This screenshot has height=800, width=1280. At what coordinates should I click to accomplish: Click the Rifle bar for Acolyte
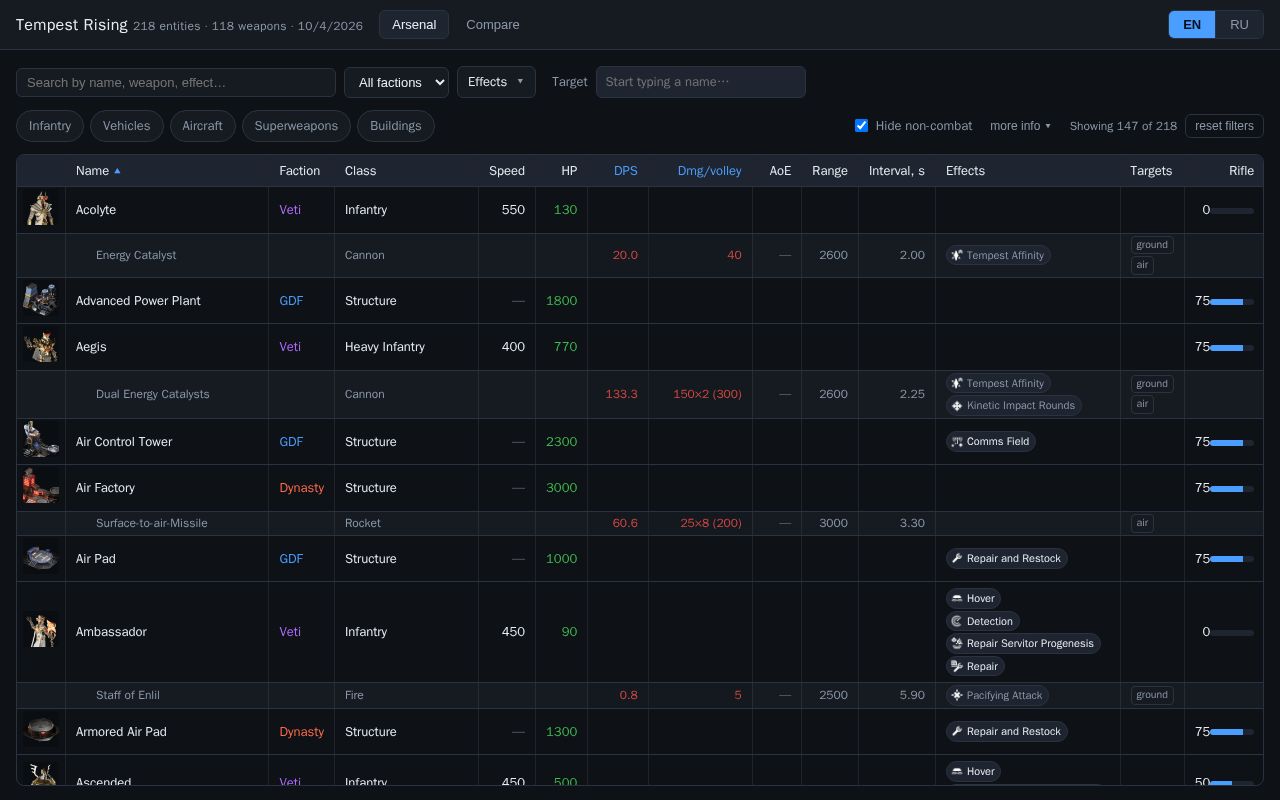click(x=1232, y=211)
